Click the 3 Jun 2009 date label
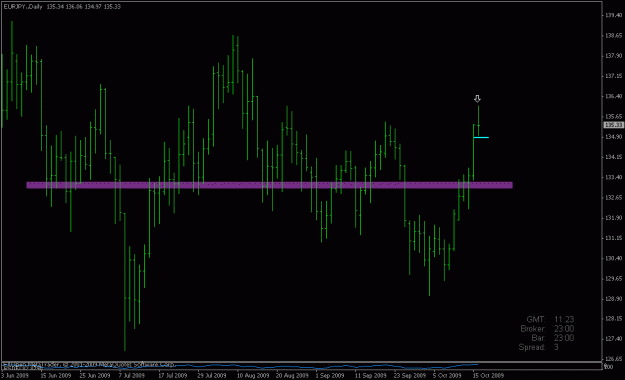 (15, 376)
